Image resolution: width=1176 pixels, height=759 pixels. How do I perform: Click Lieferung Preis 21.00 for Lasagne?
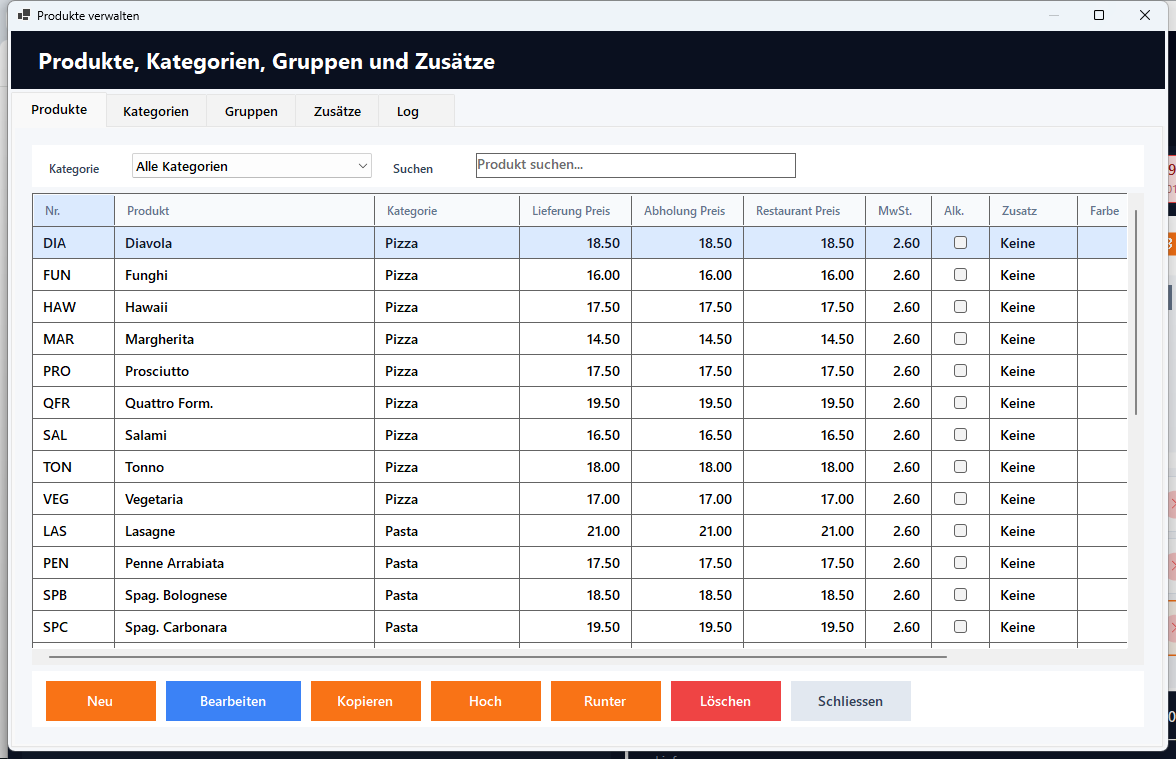575,531
